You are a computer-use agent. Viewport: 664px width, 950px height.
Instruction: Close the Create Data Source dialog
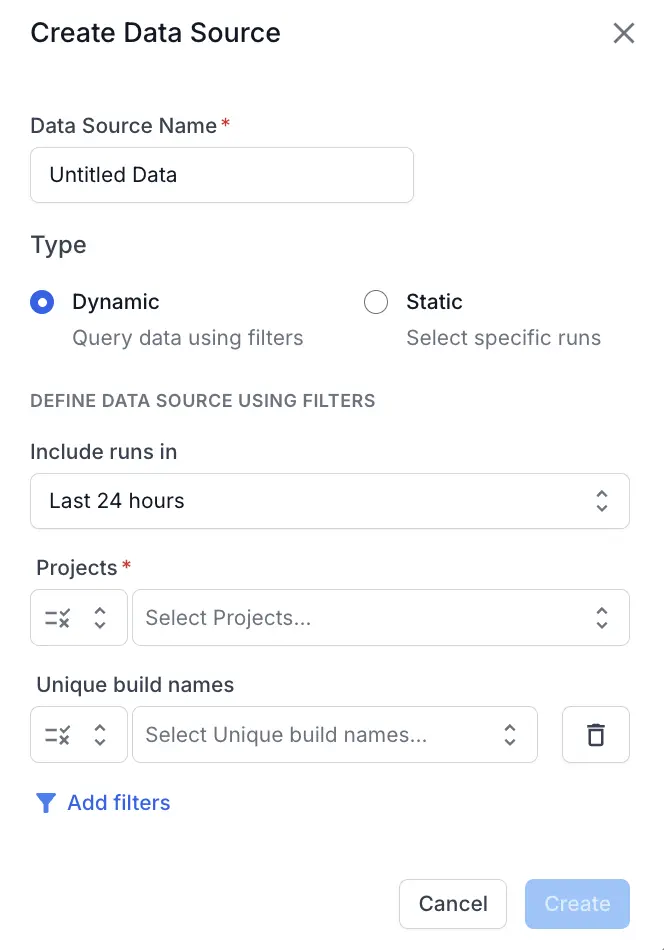tap(624, 33)
